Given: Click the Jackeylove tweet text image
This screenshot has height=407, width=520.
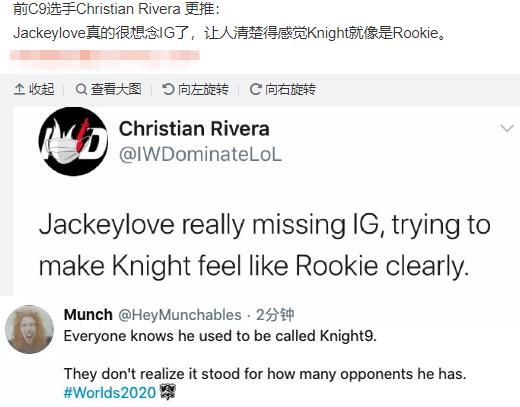Looking at the screenshot, I should point(265,245).
